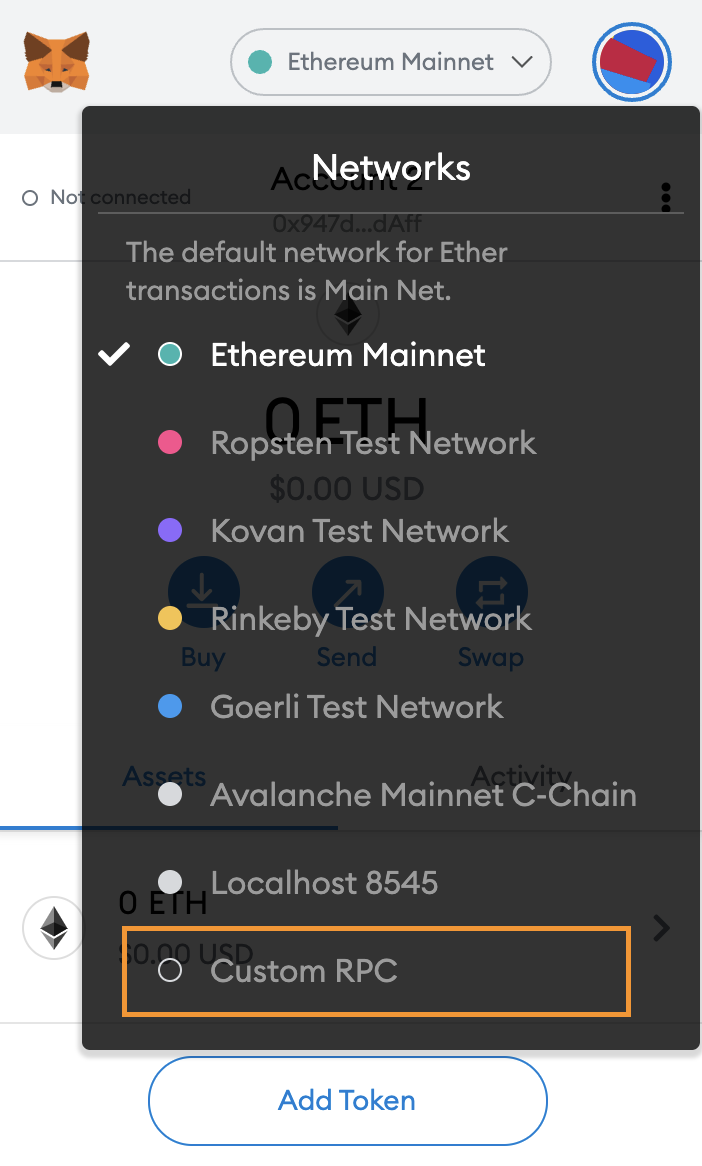
Task: Open the ETH asset details chevron
Action: [661, 927]
